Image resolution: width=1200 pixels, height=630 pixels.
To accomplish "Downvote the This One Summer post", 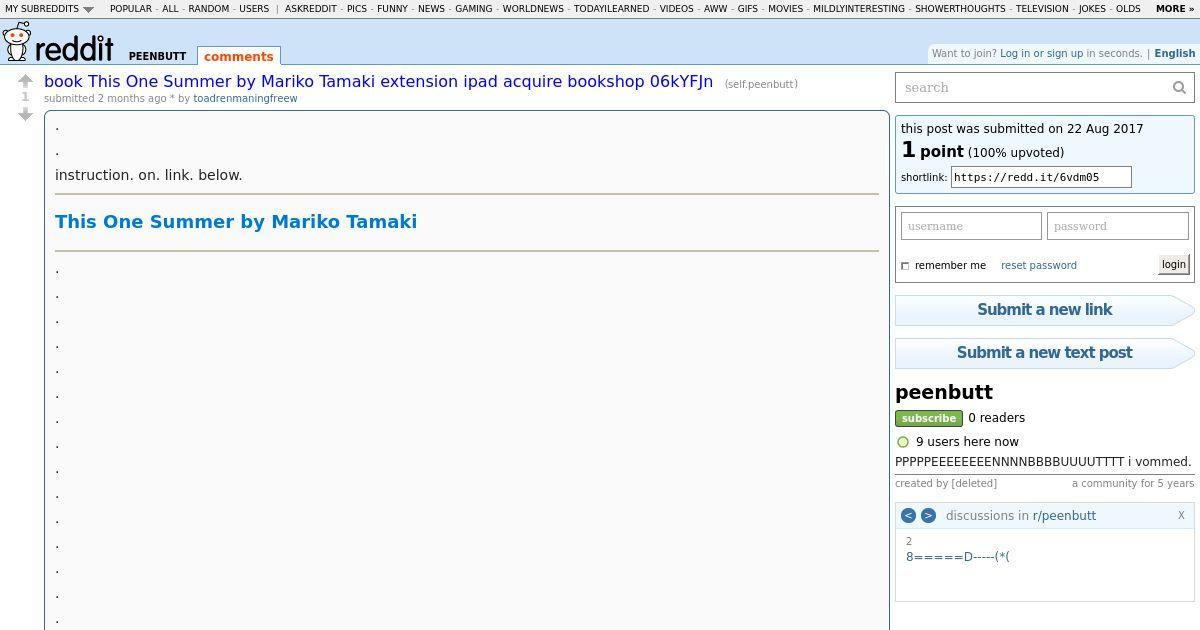I will point(25,115).
